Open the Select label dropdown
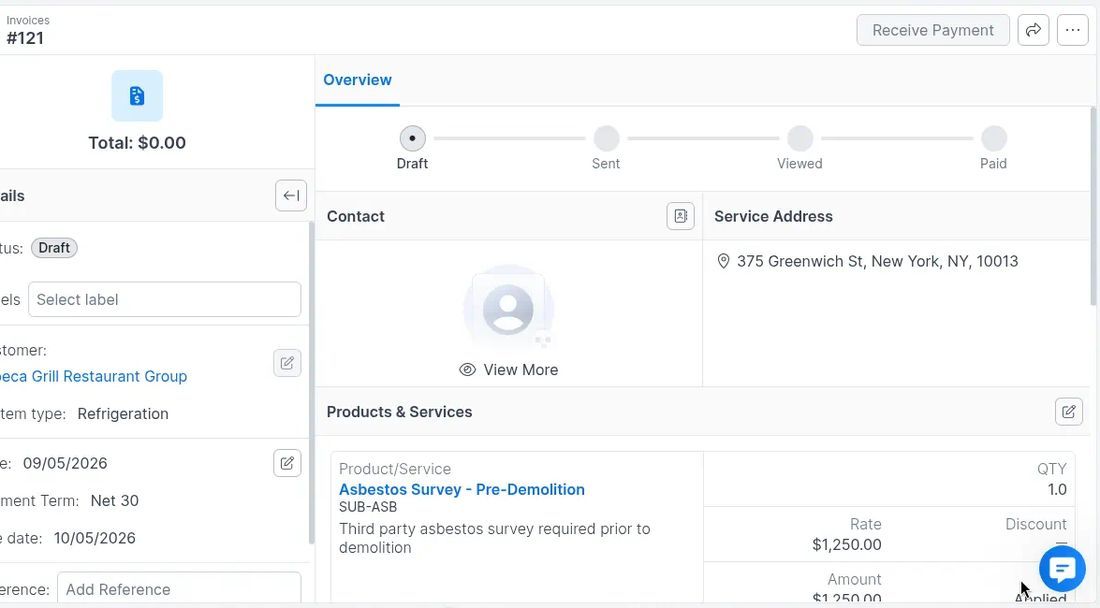This screenshot has width=1100, height=608. tap(164, 299)
